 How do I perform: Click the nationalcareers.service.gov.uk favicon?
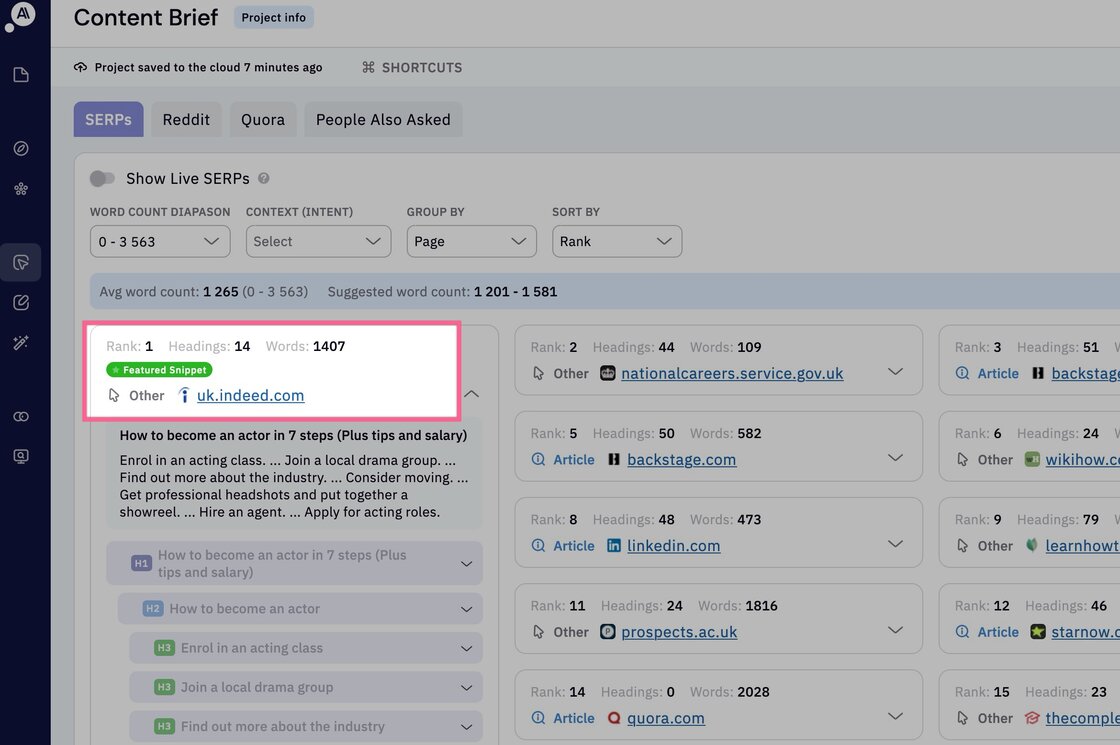coord(607,373)
